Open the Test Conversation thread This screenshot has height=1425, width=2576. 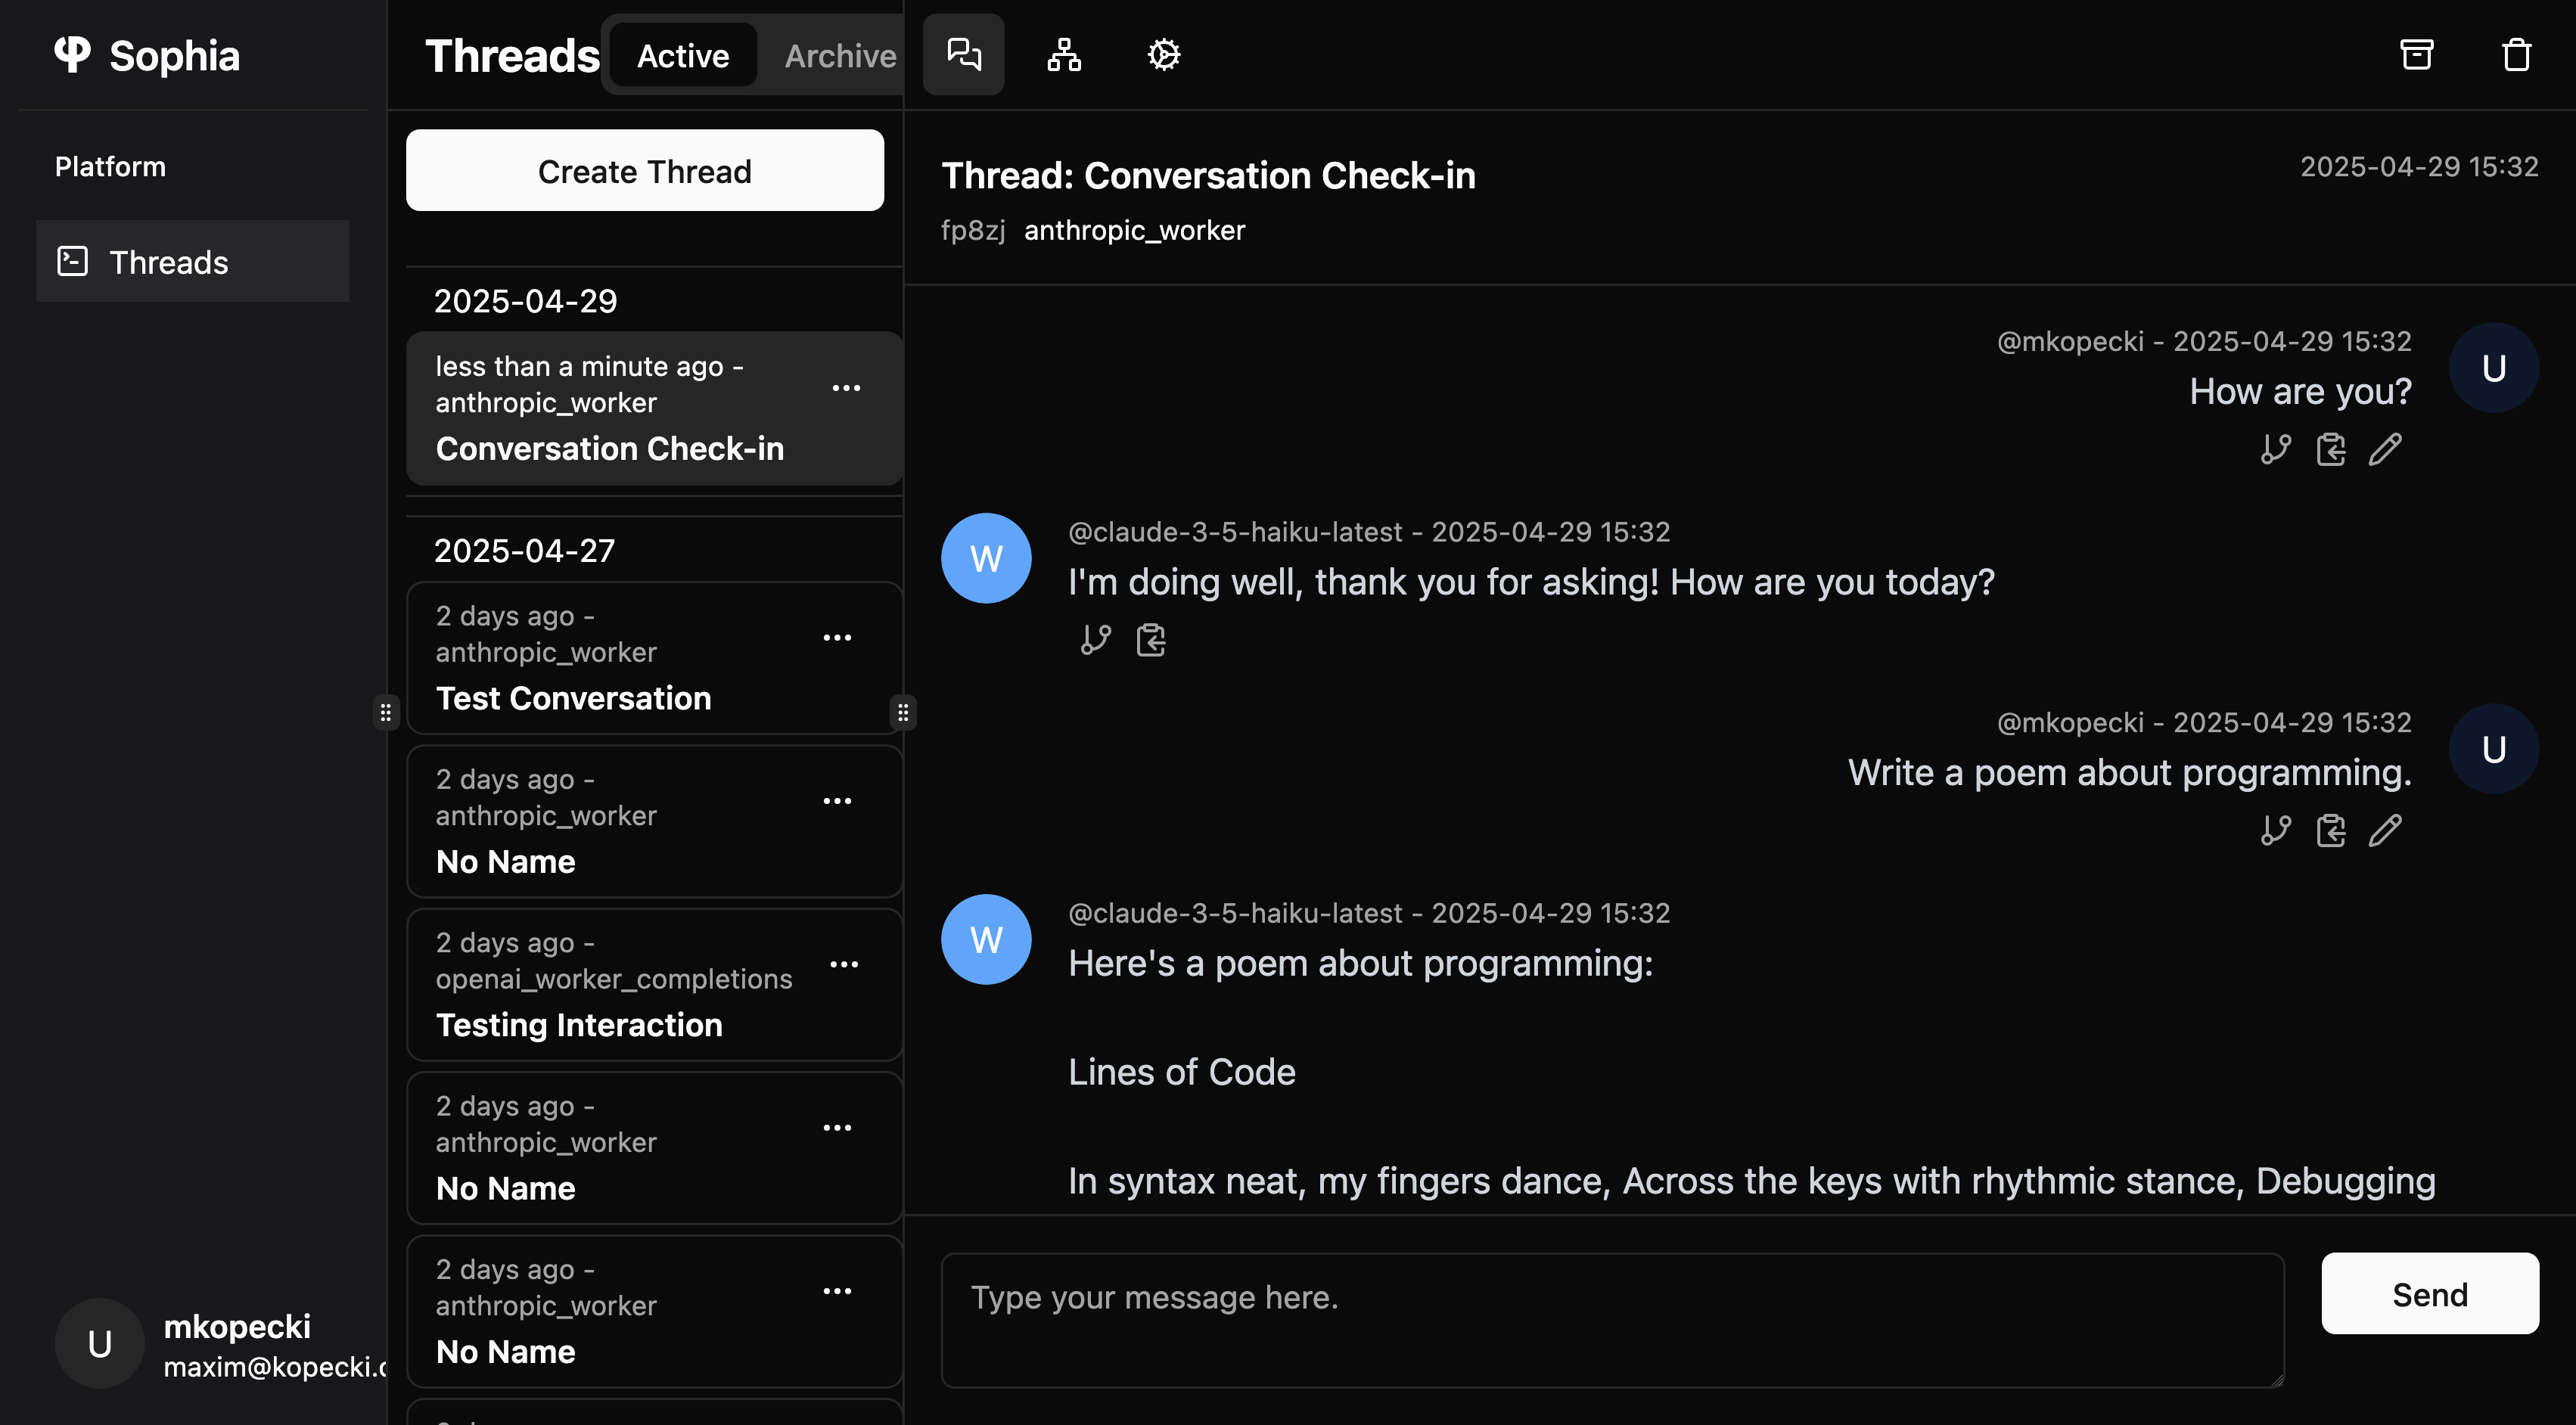coord(654,658)
